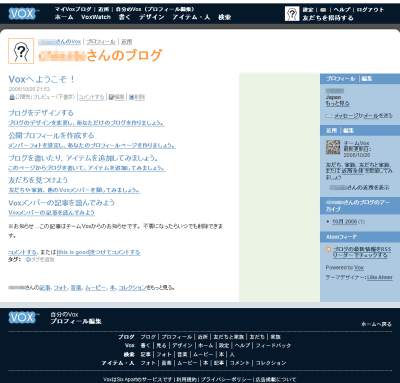Click フォト link in the bottom post footer line
Screen dimensions: 400x383
[60, 288]
